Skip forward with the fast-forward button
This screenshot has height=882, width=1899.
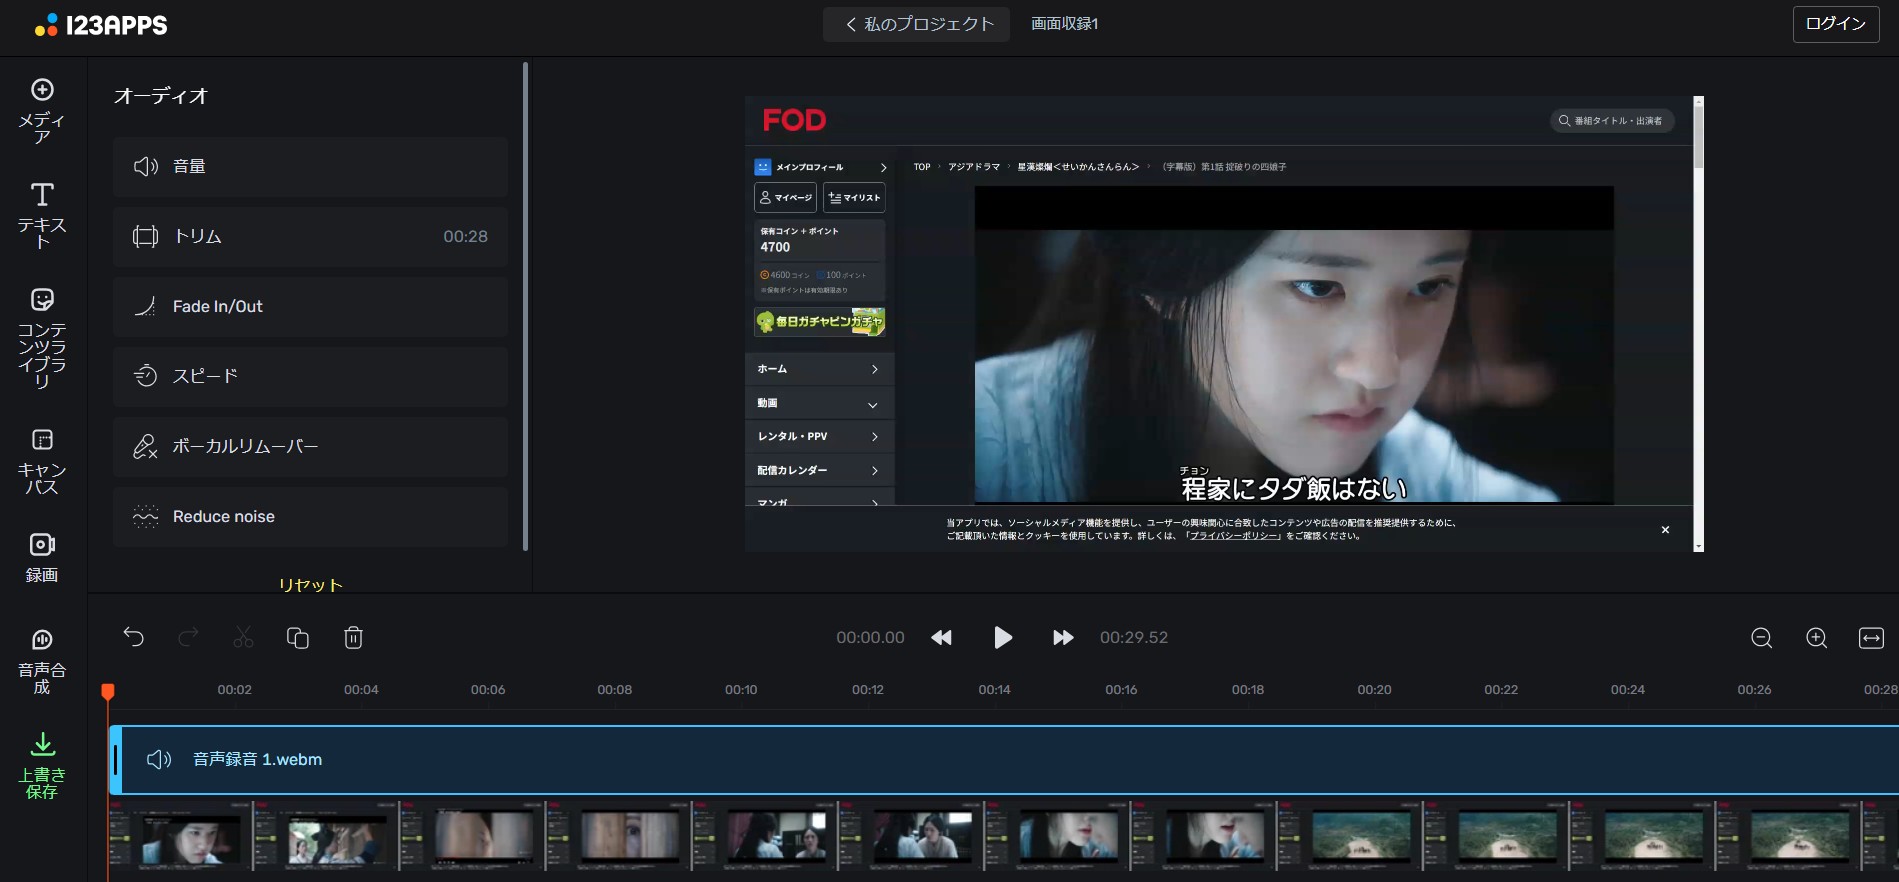1063,638
